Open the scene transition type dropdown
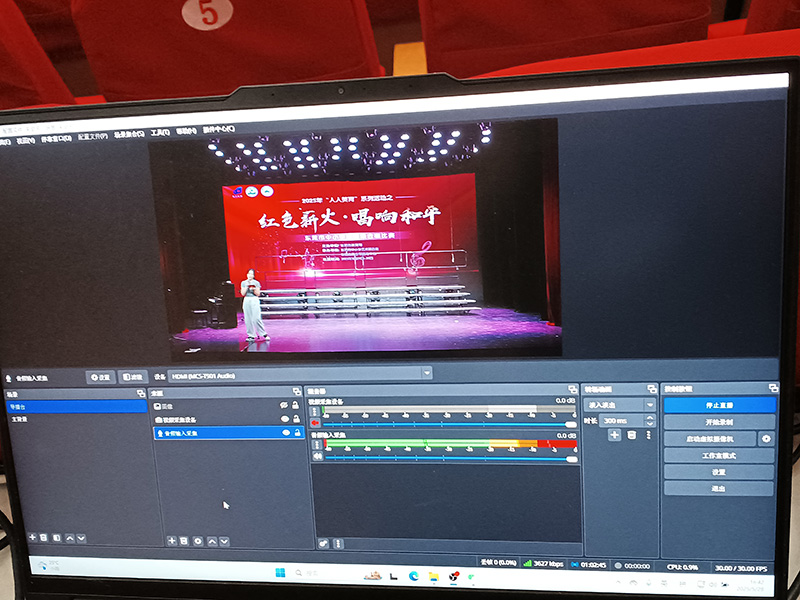The image size is (800, 600). [650, 405]
